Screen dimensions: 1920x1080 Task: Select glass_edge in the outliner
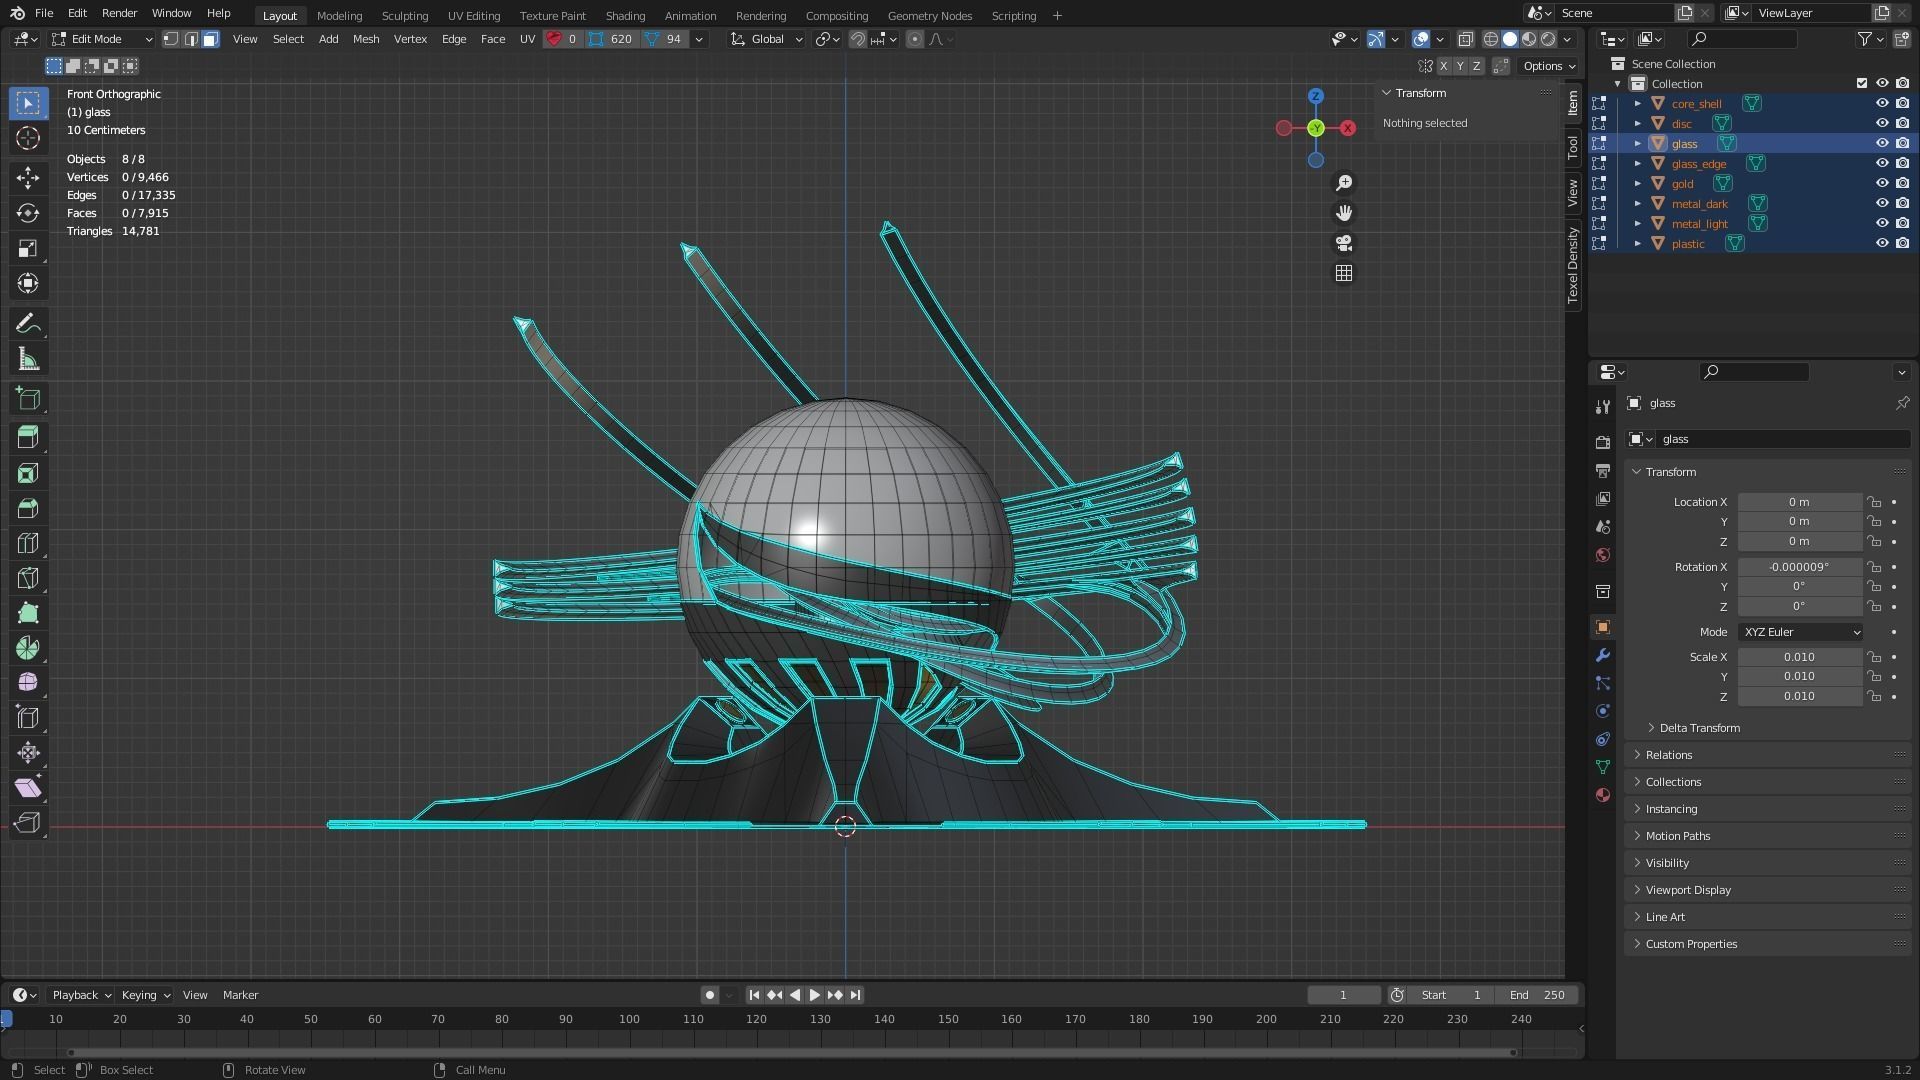point(1698,164)
